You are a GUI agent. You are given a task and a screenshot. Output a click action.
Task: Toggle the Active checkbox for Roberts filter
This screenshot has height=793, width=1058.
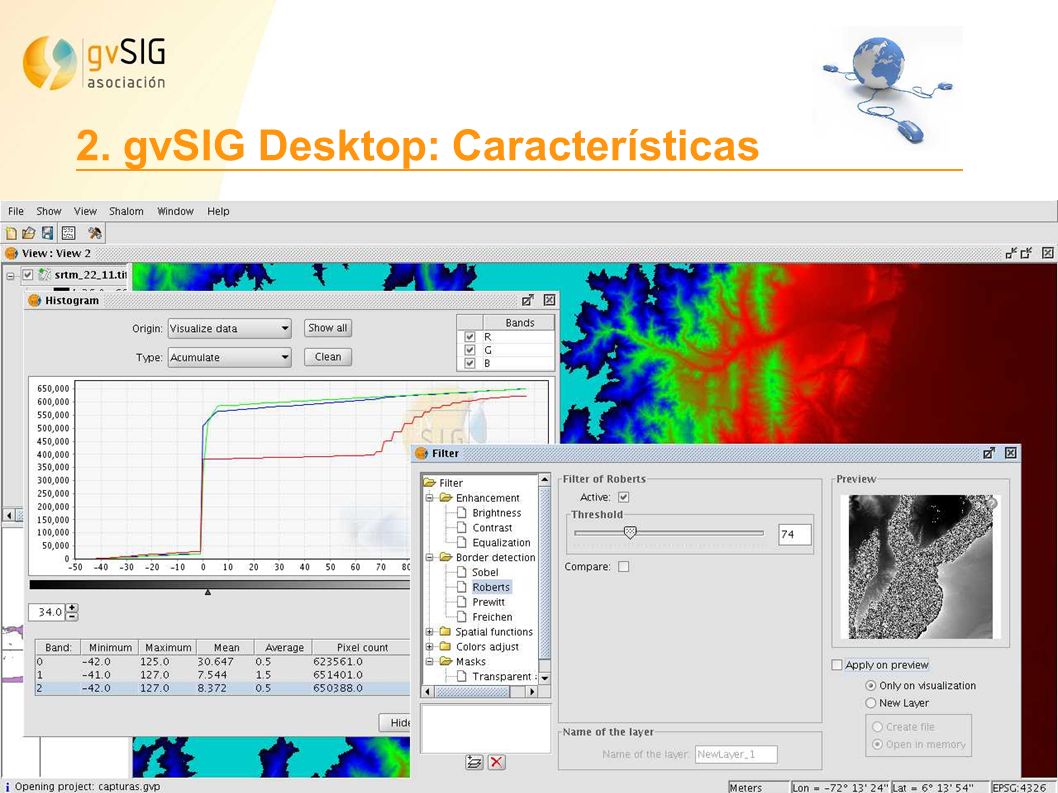[x=623, y=497]
